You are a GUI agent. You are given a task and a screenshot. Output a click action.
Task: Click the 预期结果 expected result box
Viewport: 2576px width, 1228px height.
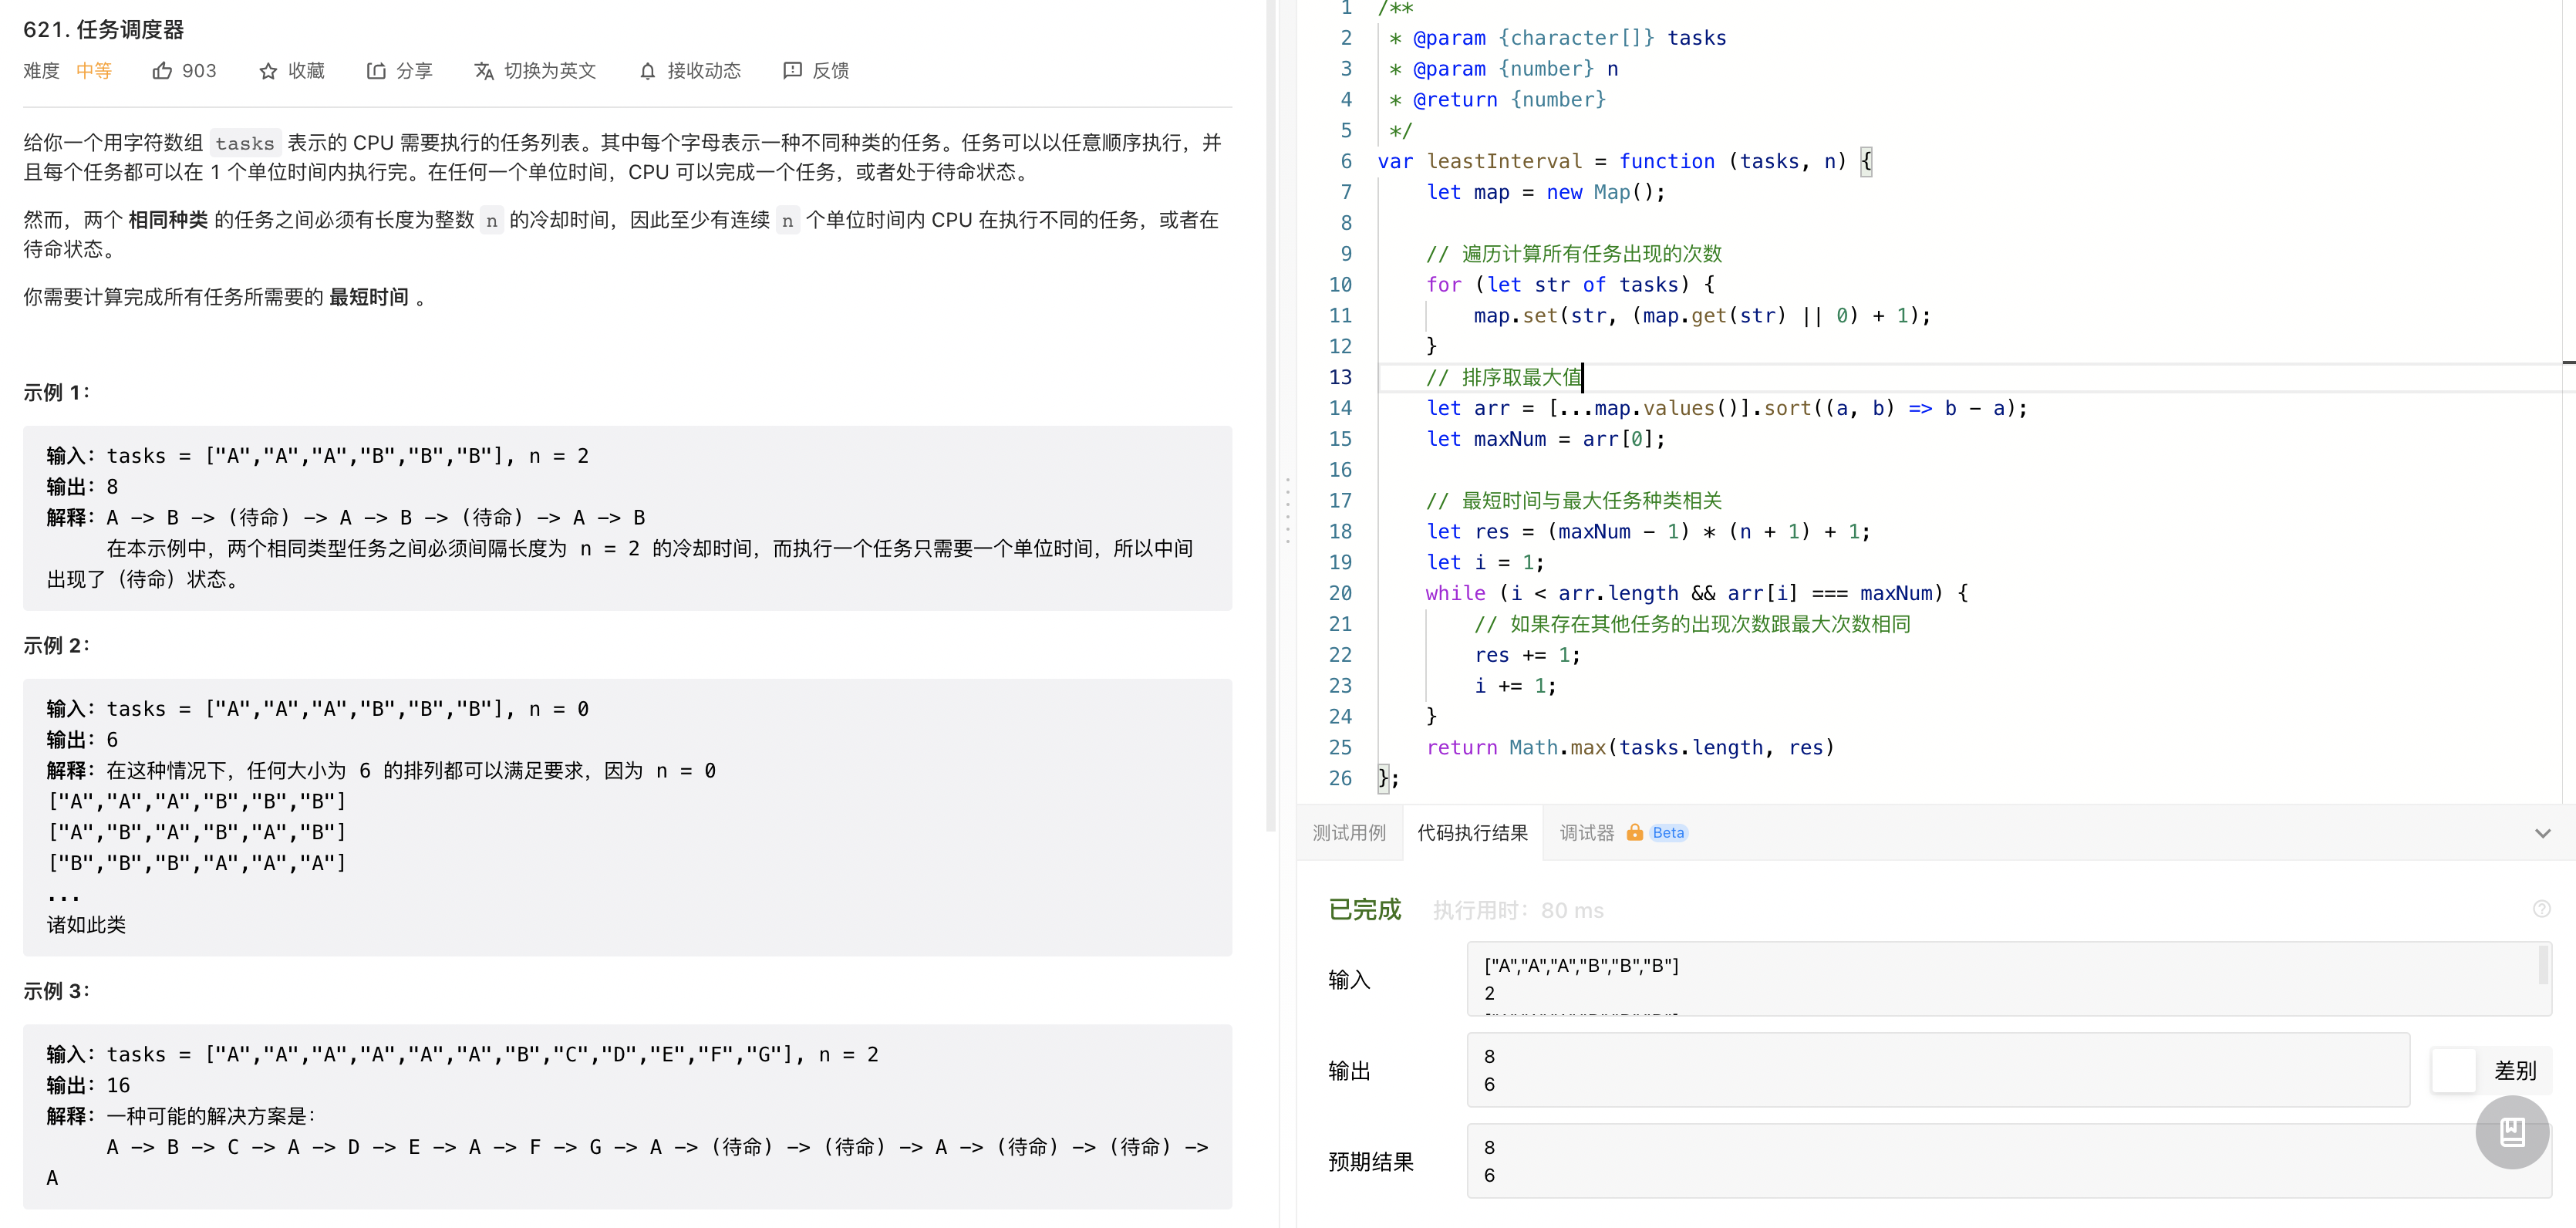(x=2008, y=1161)
